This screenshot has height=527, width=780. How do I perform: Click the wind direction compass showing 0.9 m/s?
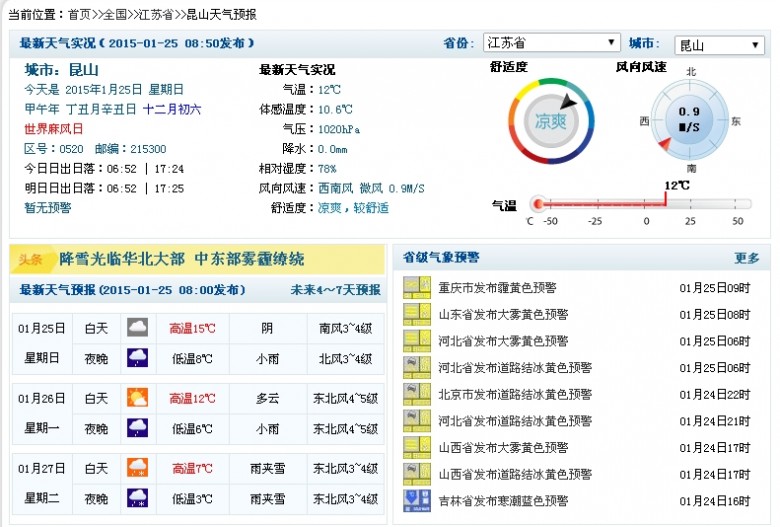tap(689, 120)
